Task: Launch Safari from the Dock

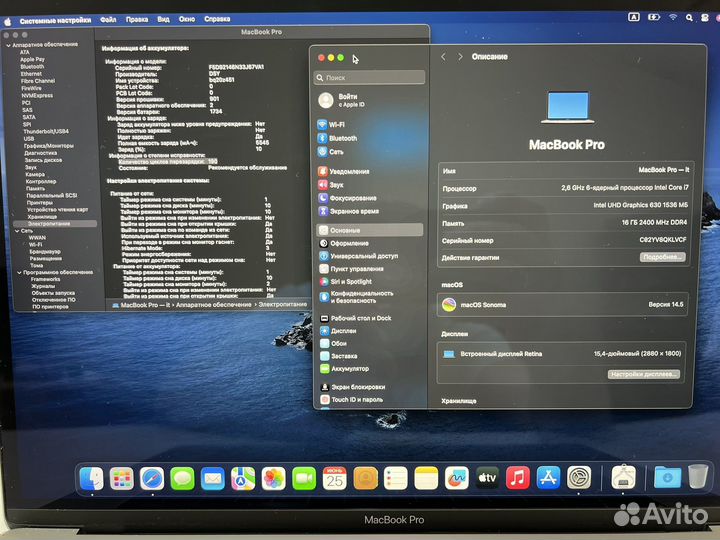Action: [152, 478]
